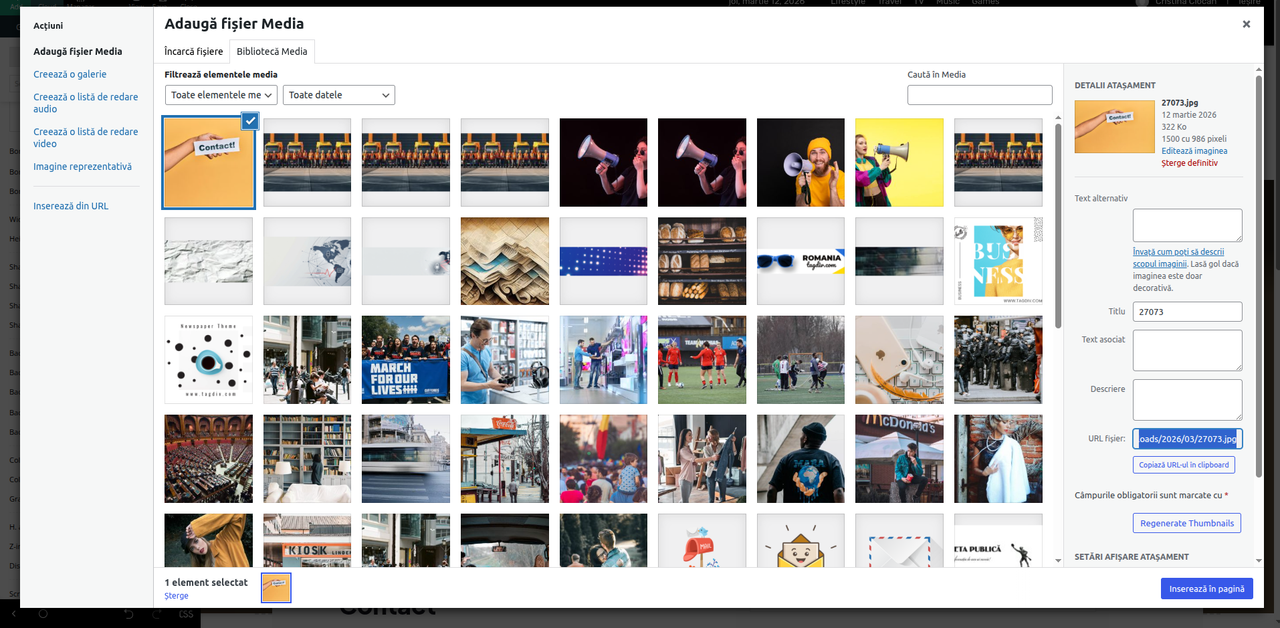The height and width of the screenshot is (628, 1280).
Task: Click the Inserează în pagină button
Action: coord(1206,589)
